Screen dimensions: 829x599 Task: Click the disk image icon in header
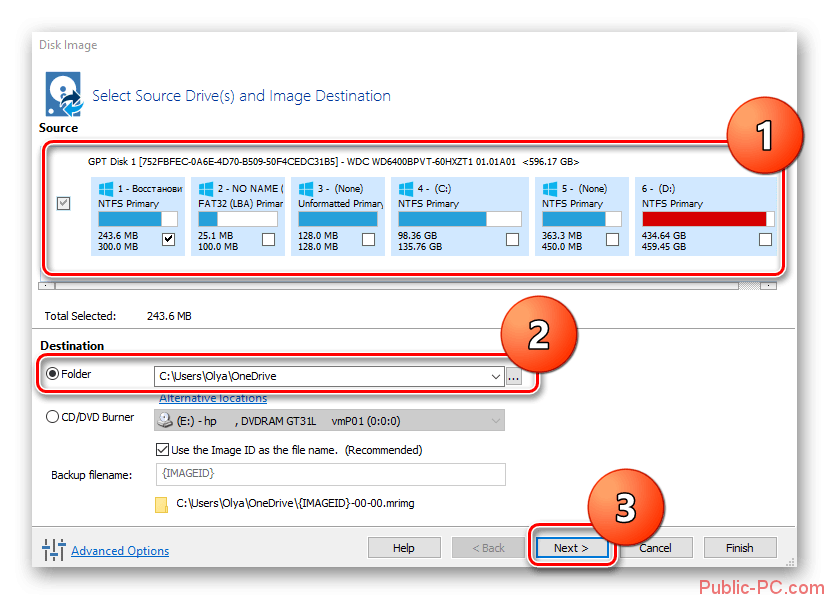[x=63, y=96]
